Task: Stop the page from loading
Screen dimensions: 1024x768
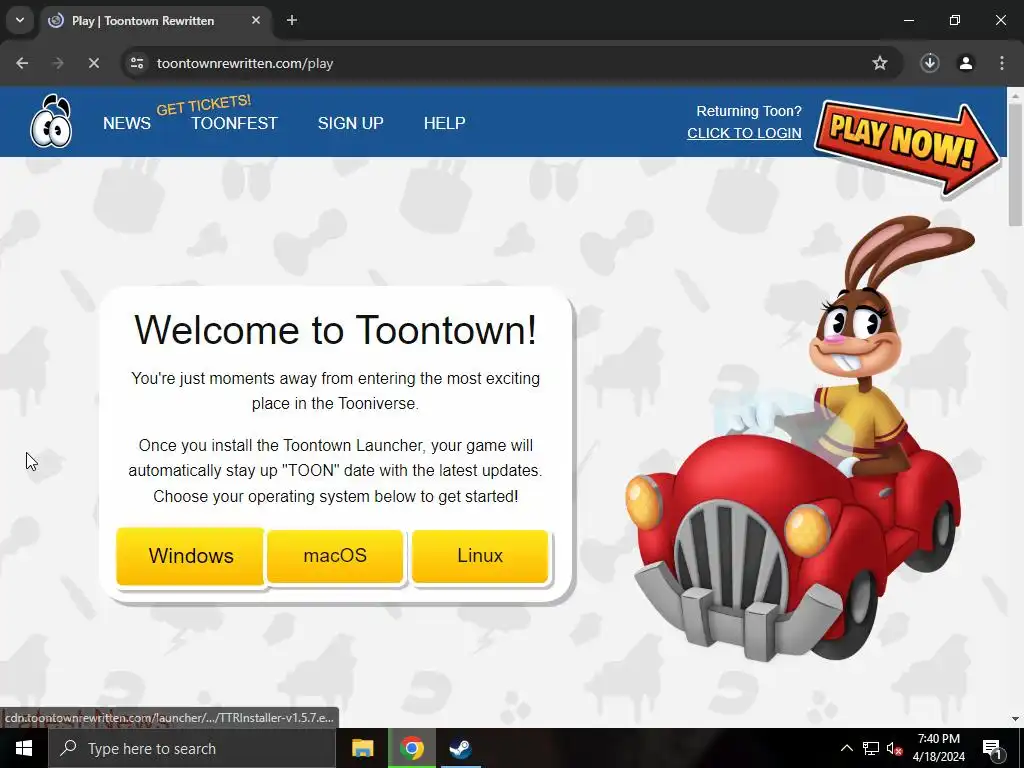Action: (93, 63)
